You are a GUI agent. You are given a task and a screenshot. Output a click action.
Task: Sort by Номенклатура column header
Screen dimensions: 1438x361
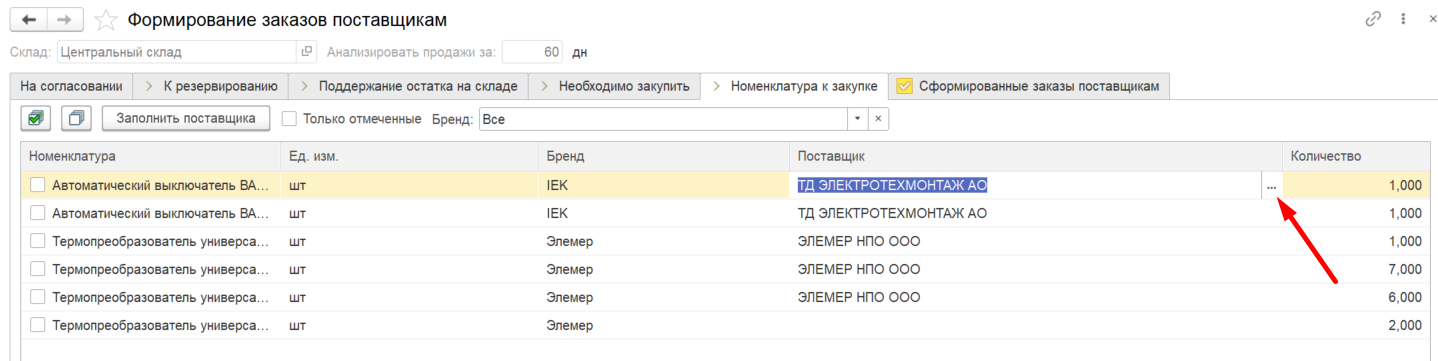point(150,157)
